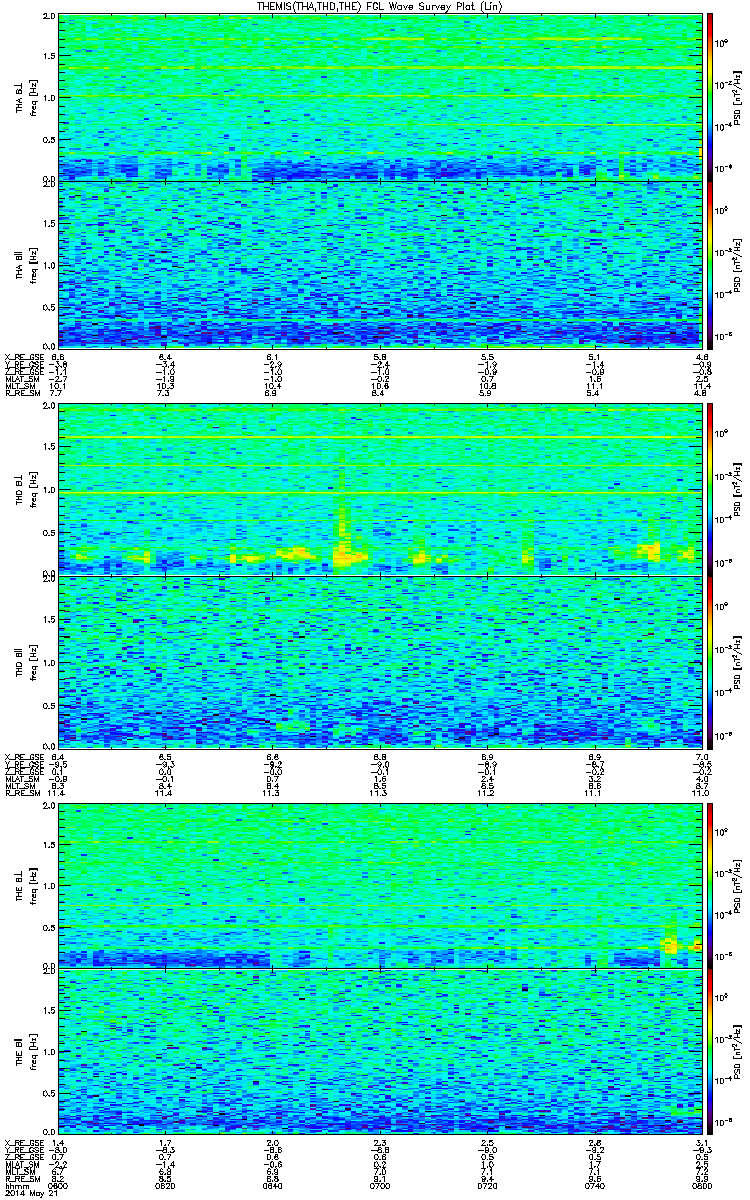Viewport: 750px width, 1200px height.
Task: Click the '0800' time tick label
Action: pos(701,1187)
